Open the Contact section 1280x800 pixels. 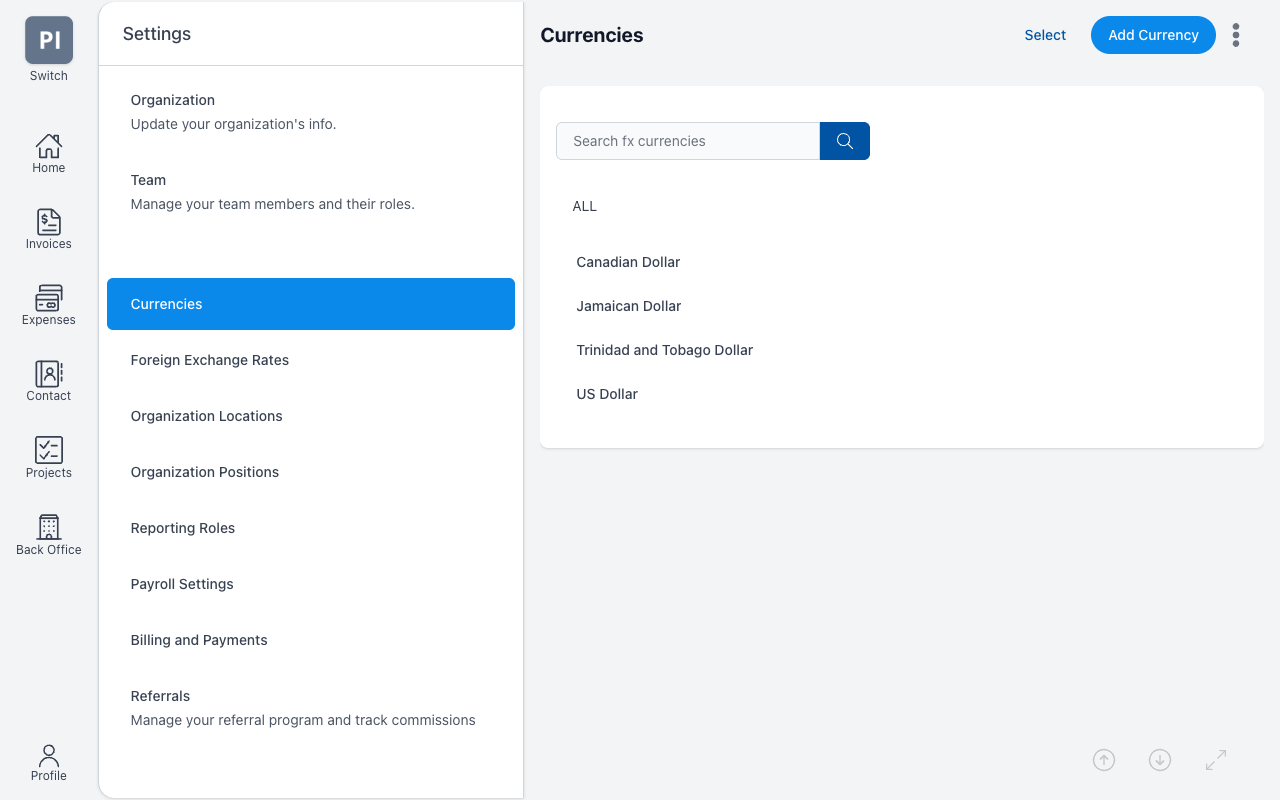pyautogui.click(x=48, y=380)
